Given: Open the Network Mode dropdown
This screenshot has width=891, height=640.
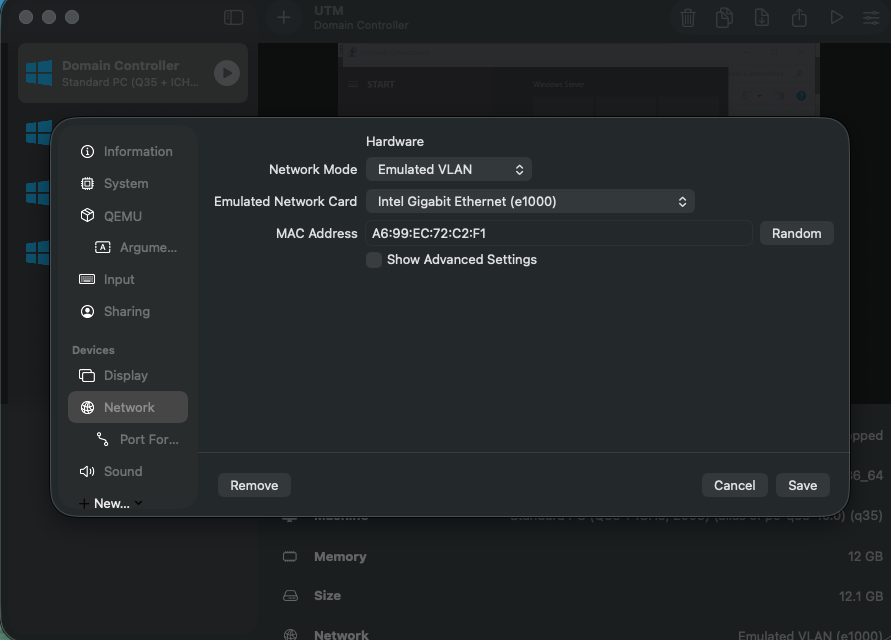Looking at the screenshot, I should pyautogui.click(x=448, y=169).
